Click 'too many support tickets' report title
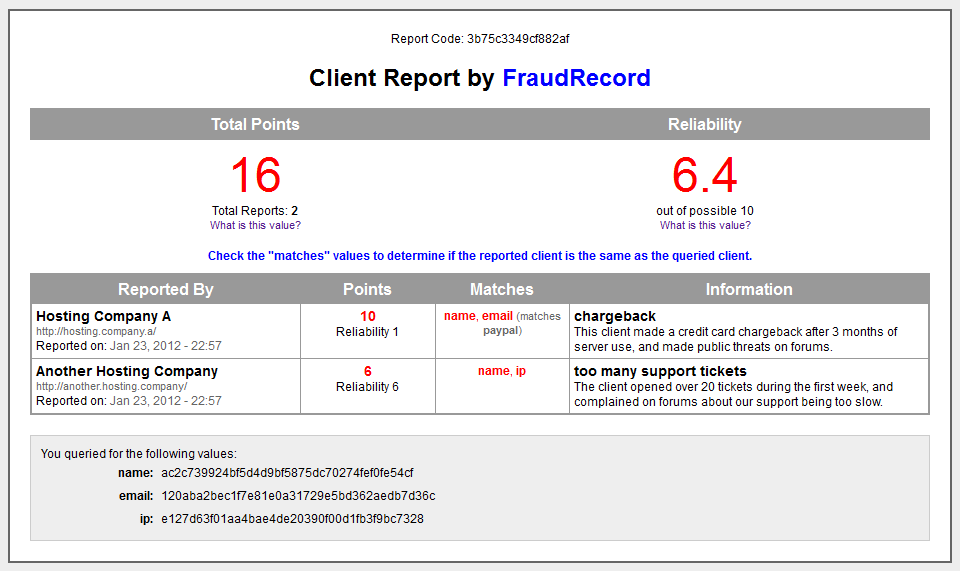 click(x=660, y=371)
